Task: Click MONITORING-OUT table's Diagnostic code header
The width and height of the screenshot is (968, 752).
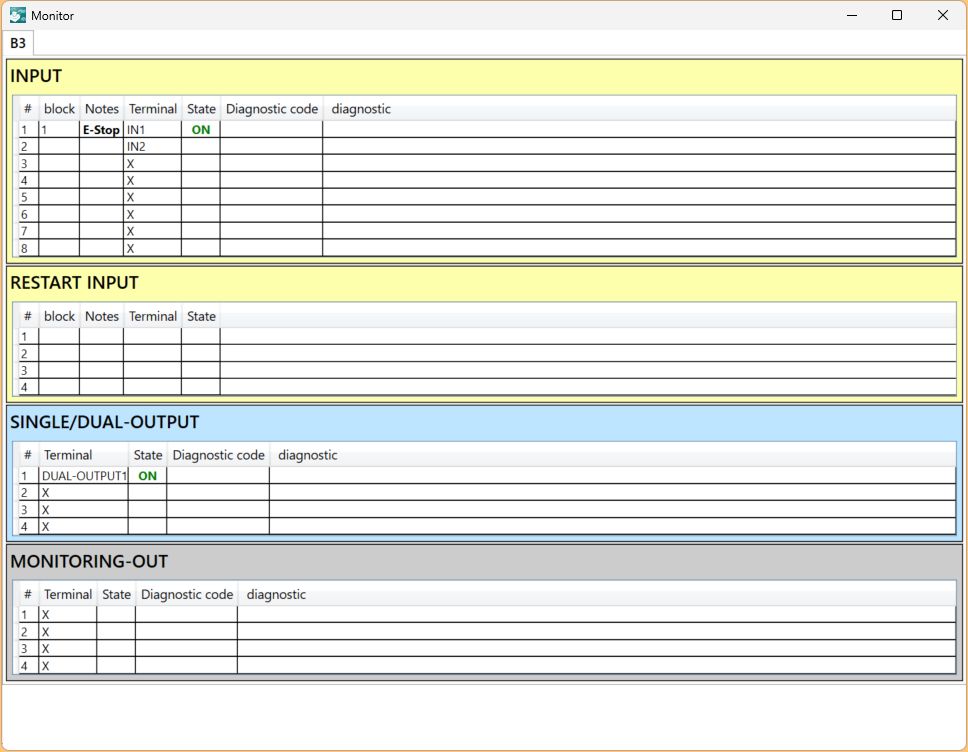Action: tap(187, 595)
